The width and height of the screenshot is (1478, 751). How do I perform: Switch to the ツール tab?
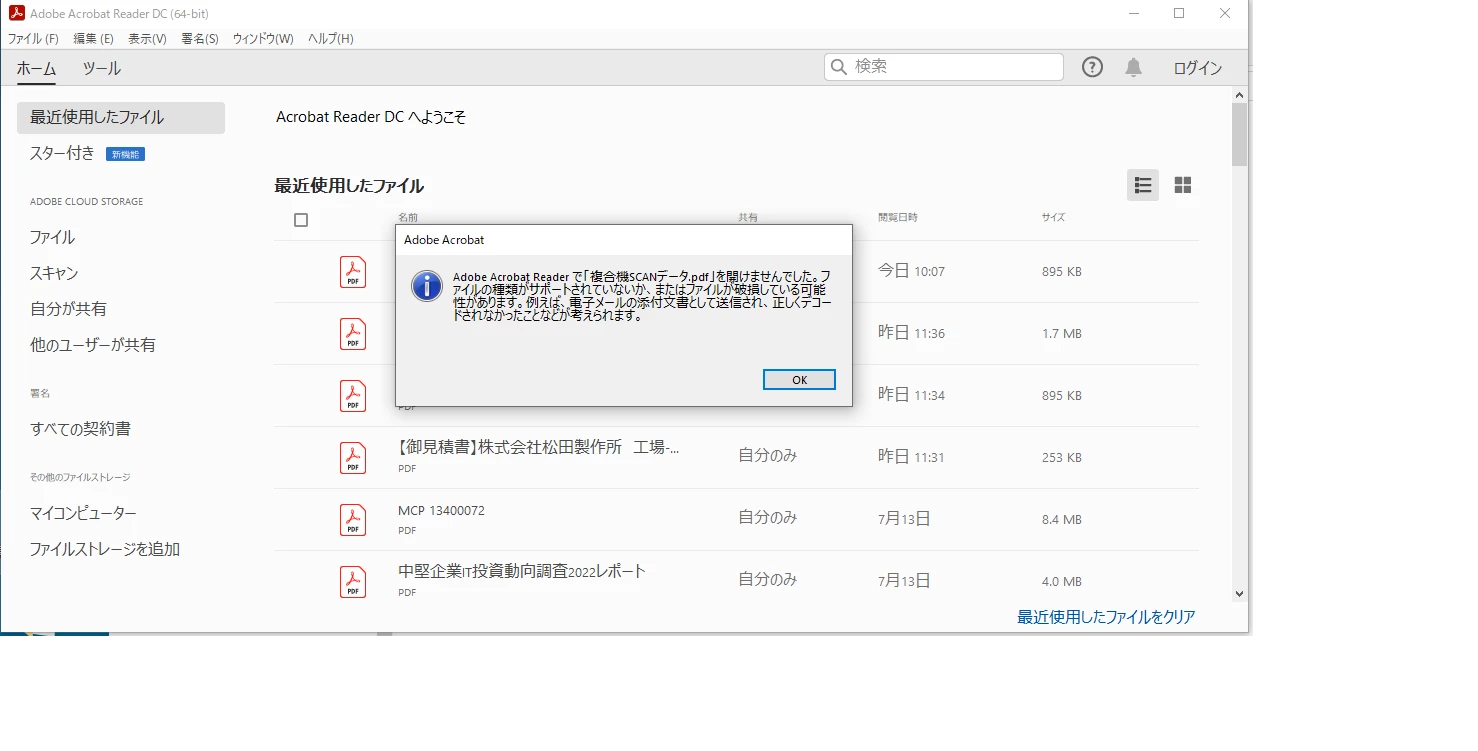101,68
